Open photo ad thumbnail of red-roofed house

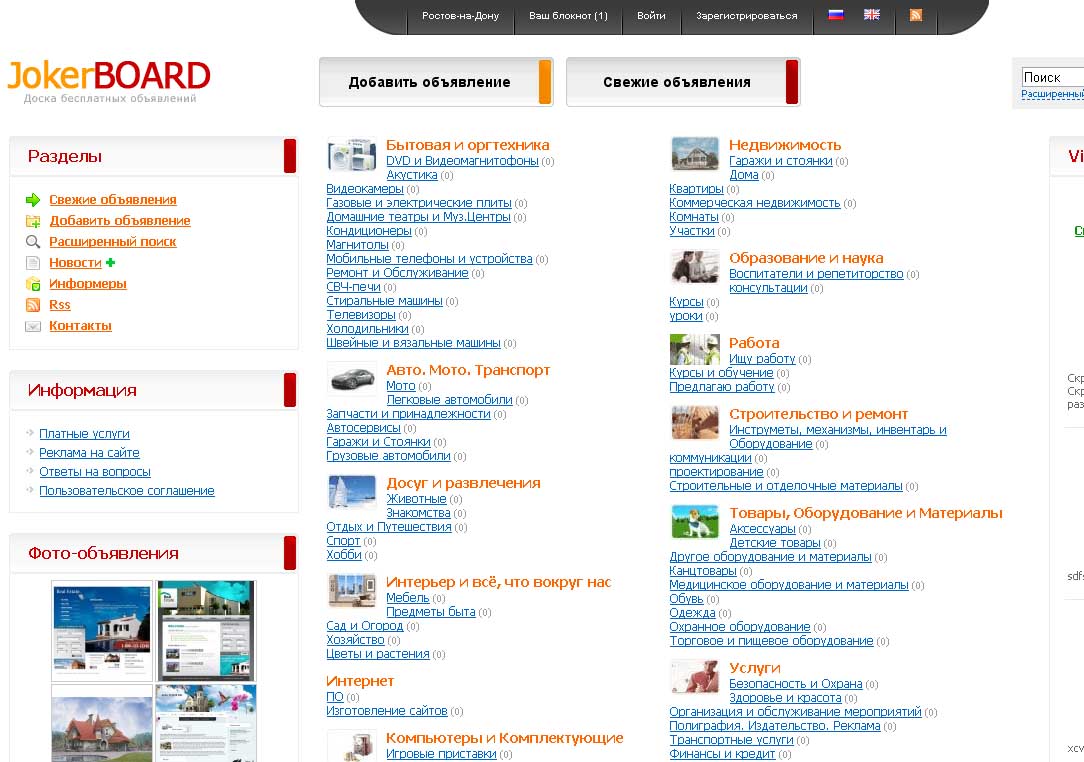pos(102,724)
